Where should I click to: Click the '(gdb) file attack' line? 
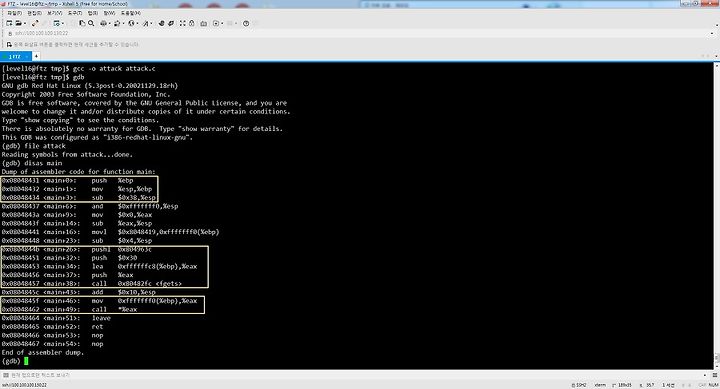click(x=34, y=146)
